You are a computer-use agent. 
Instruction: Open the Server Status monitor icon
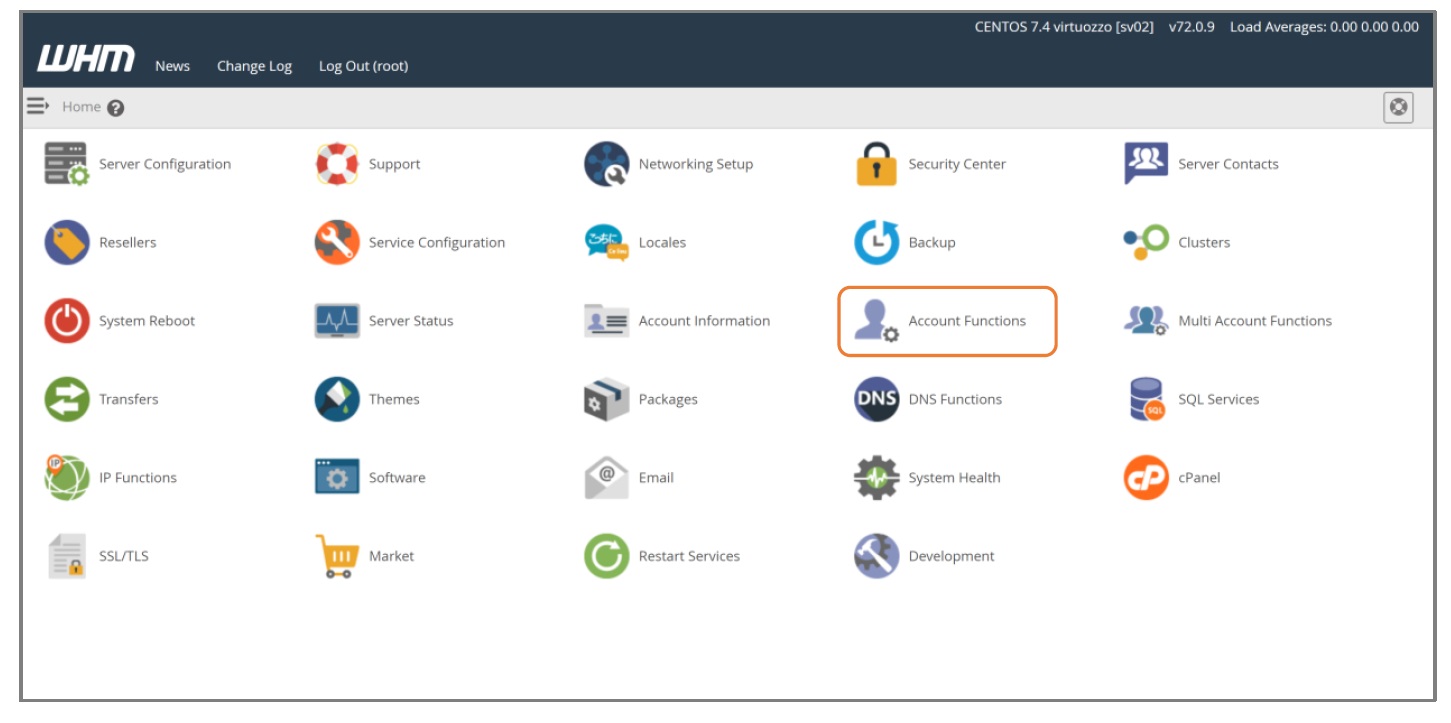pos(337,321)
